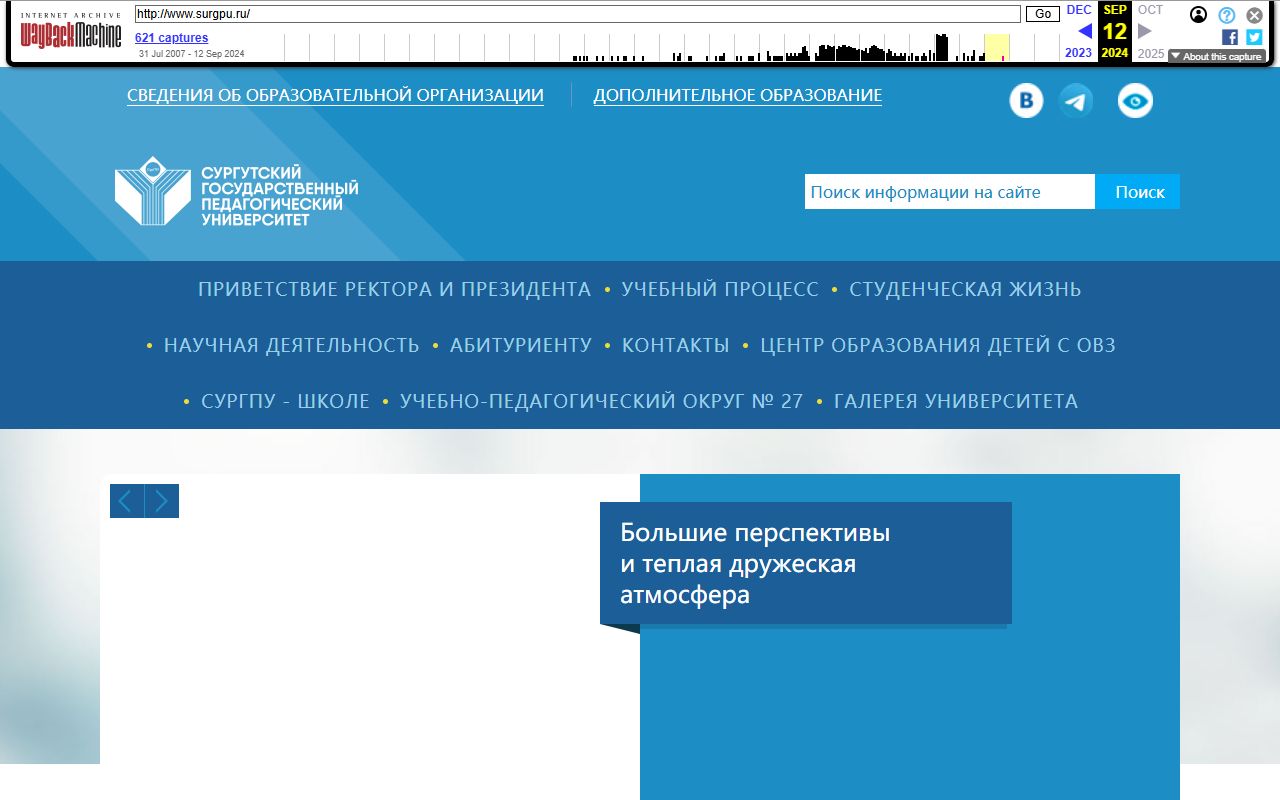Open Дополнительное образование link
Image resolution: width=1280 pixels, height=800 pixels.
pyautogui.click(x=738, y=96)
